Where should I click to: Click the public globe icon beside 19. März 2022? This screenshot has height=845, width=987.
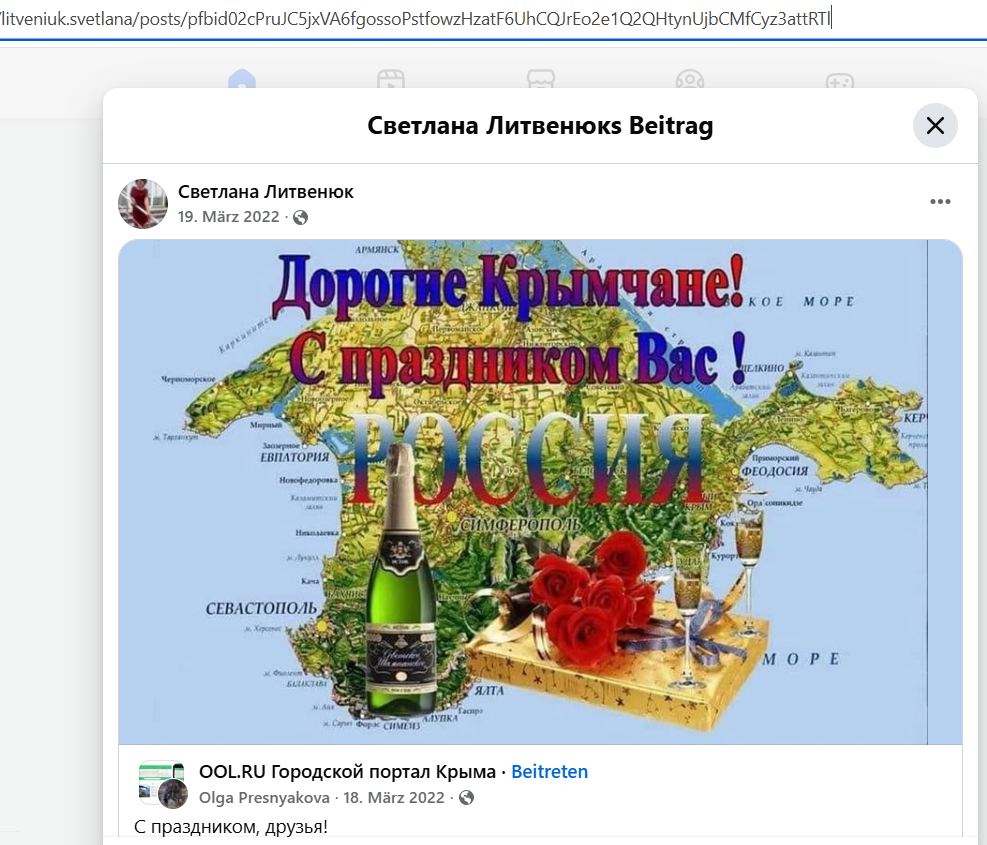301,218
